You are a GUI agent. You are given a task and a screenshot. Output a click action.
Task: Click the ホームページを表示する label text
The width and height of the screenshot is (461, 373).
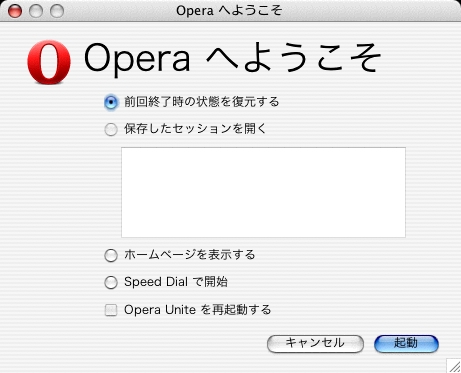190,255
